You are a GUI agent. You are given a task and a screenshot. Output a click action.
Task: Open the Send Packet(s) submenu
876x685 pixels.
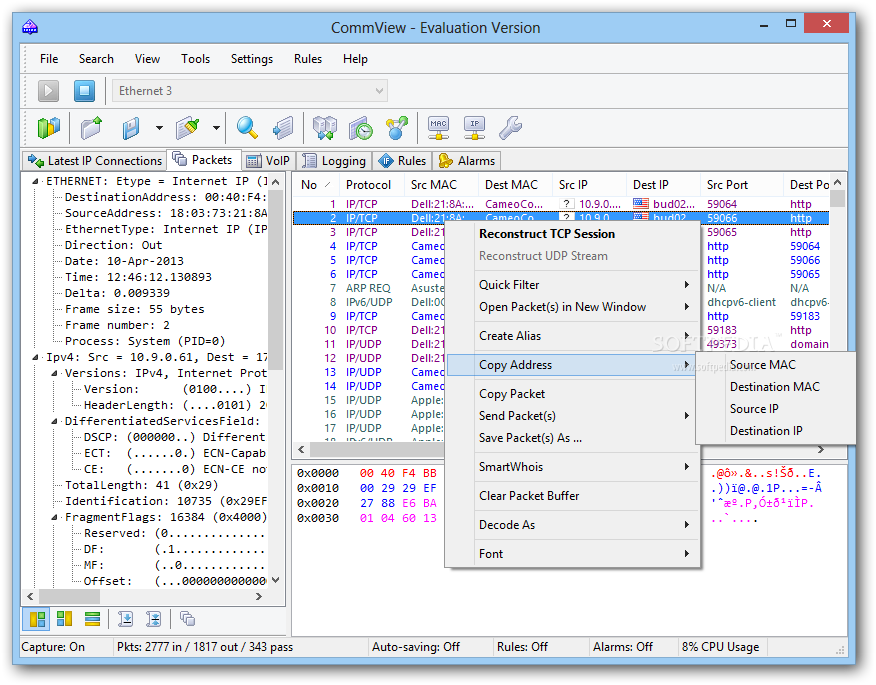(573, 416)
